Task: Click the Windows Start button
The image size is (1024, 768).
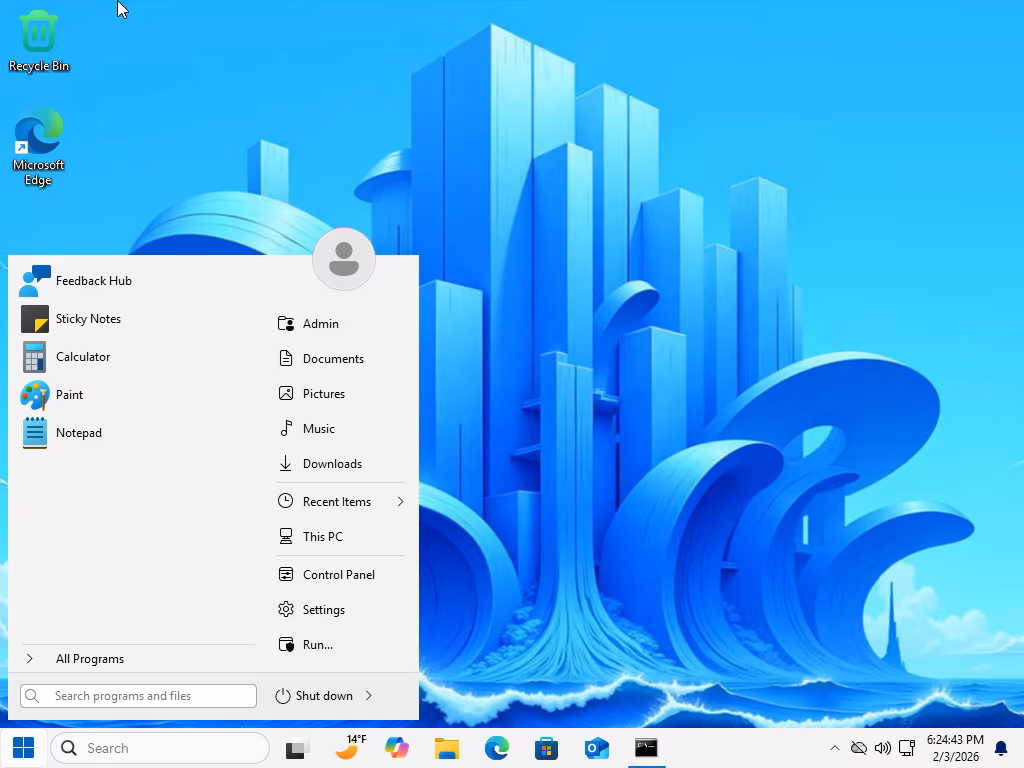Action: click(x=23, y=748)
